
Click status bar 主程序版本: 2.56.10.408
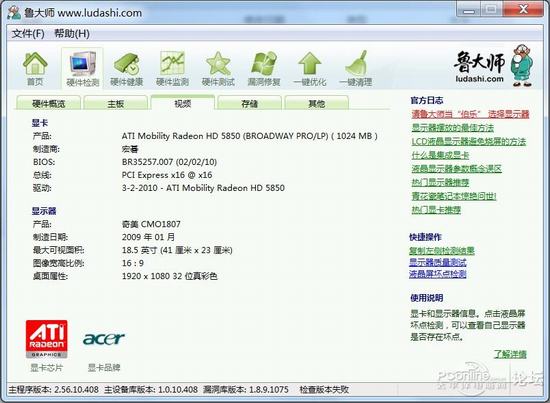(54, 390)
